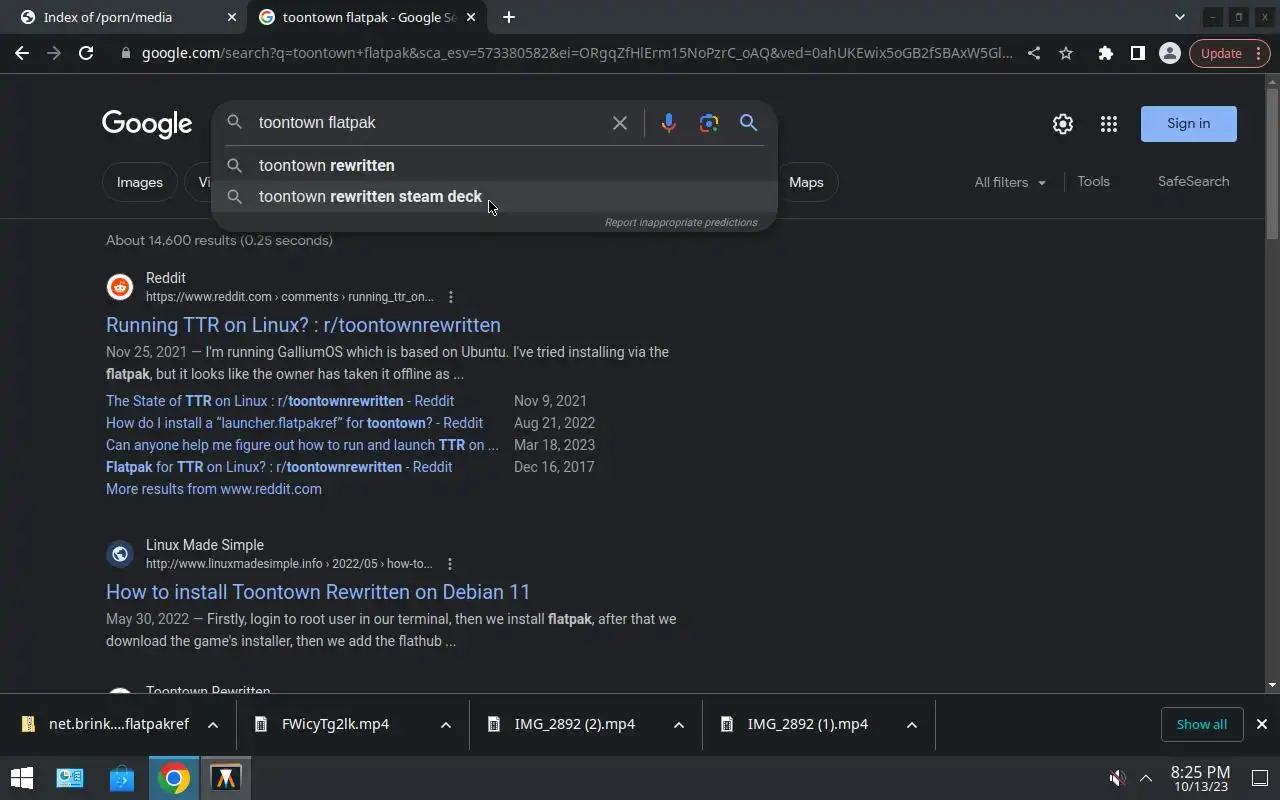Select suggestion toontown rewritten
Screen dimensions: 1280x800
tap(494, 165)
